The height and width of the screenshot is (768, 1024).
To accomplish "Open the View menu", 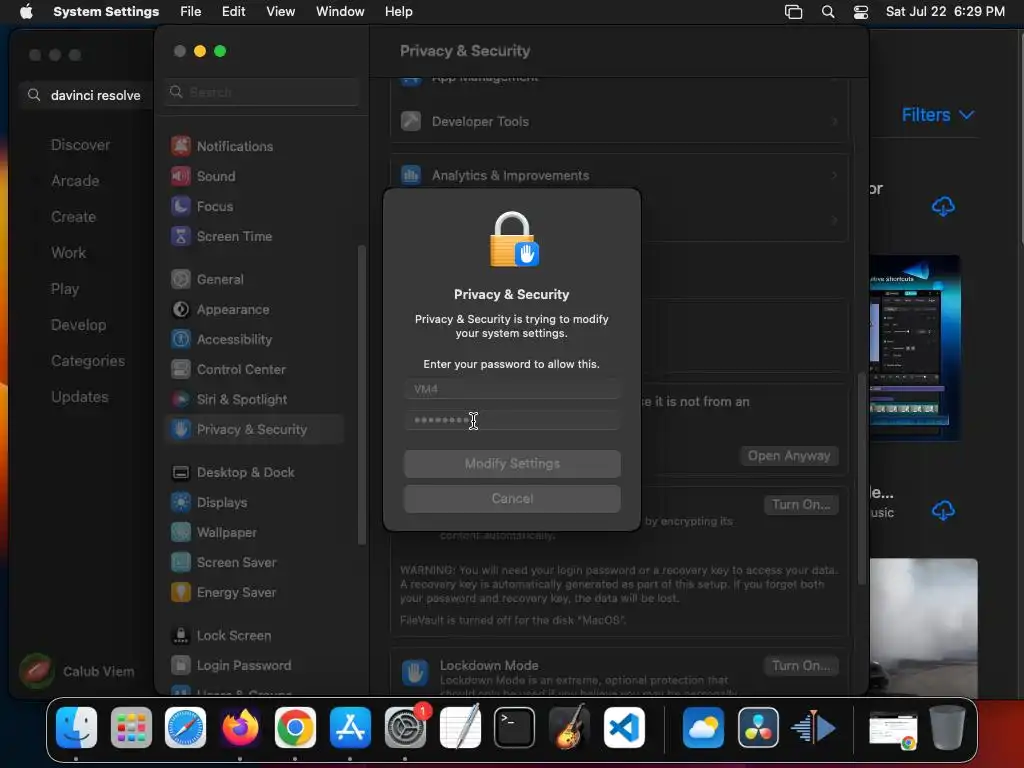I will (280, 12).
